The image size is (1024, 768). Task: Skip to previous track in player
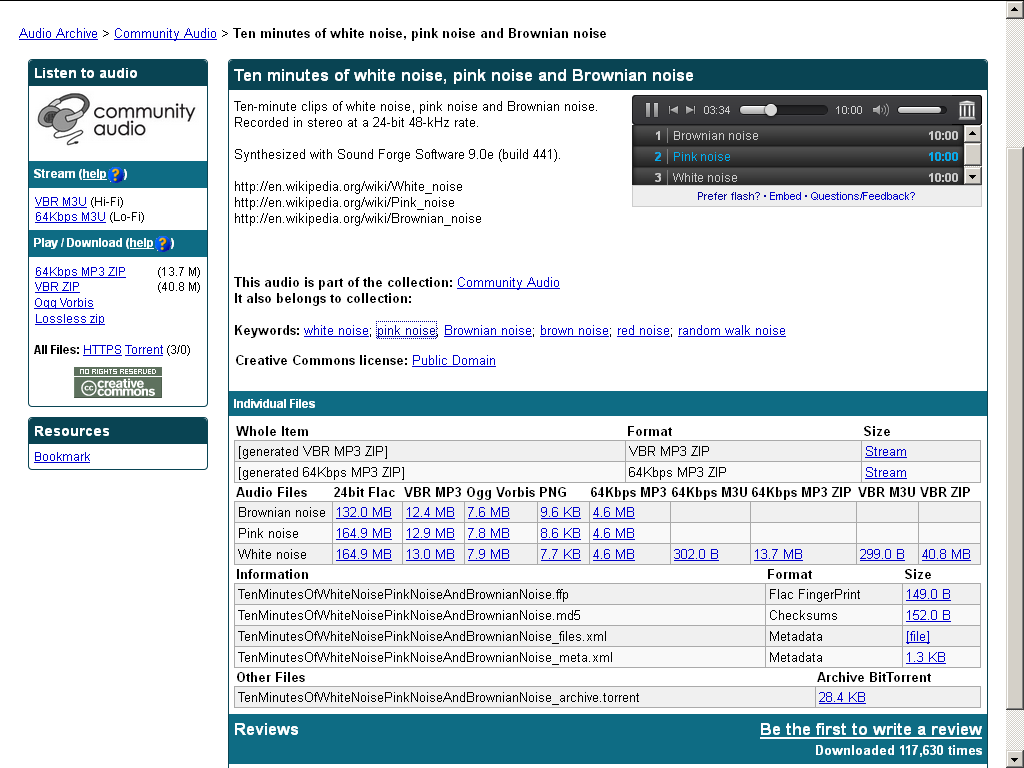(x=673, y=110)
